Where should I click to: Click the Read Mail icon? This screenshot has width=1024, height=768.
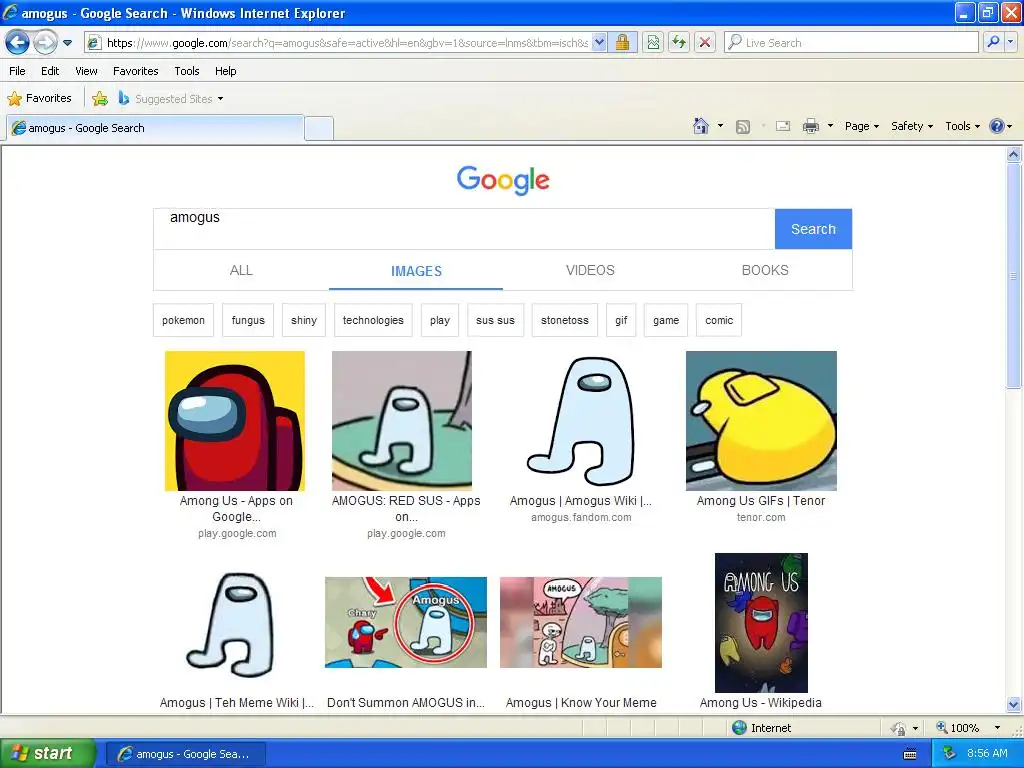point(783,126)
